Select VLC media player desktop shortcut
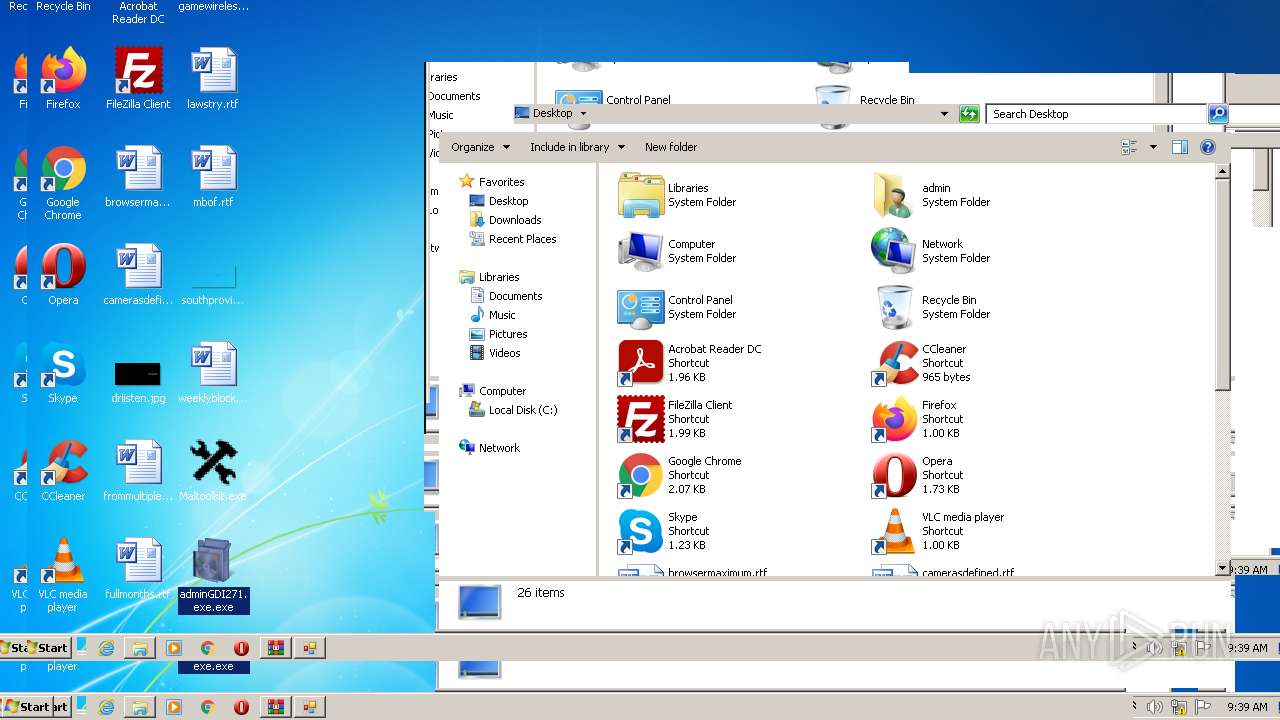Screen dimensions: 1280x720 [x=63, y=575]
